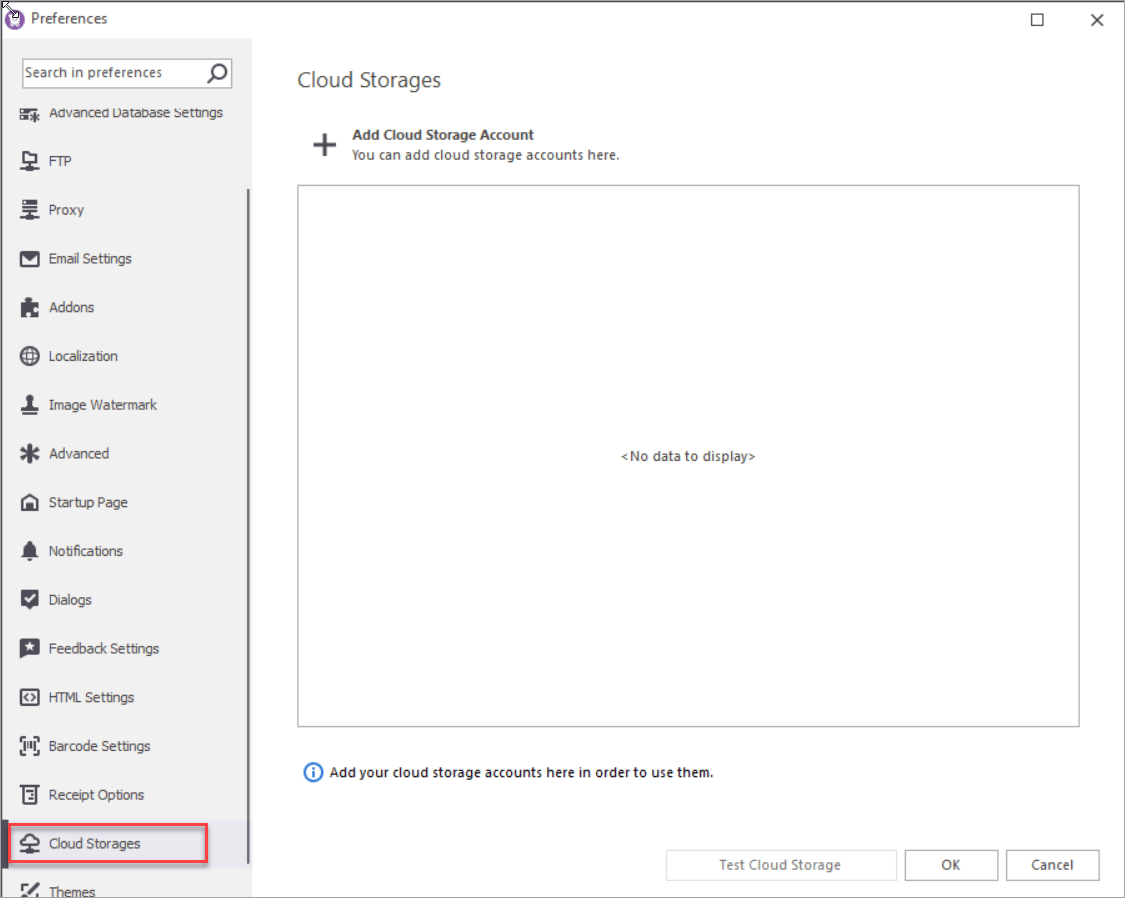The height and width of the screenshot is (898, 1125).
Task: Open the FTP preferences section
Action: pos(125,161)
